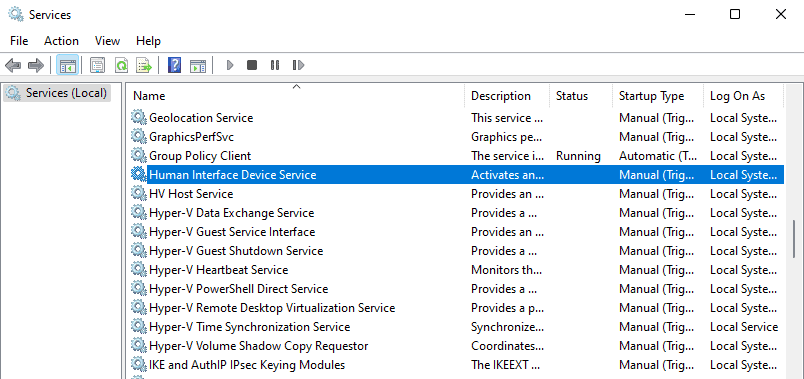Click 'The IKEEXT...' description cell
The image size is (804, 379).
(506, 365)
